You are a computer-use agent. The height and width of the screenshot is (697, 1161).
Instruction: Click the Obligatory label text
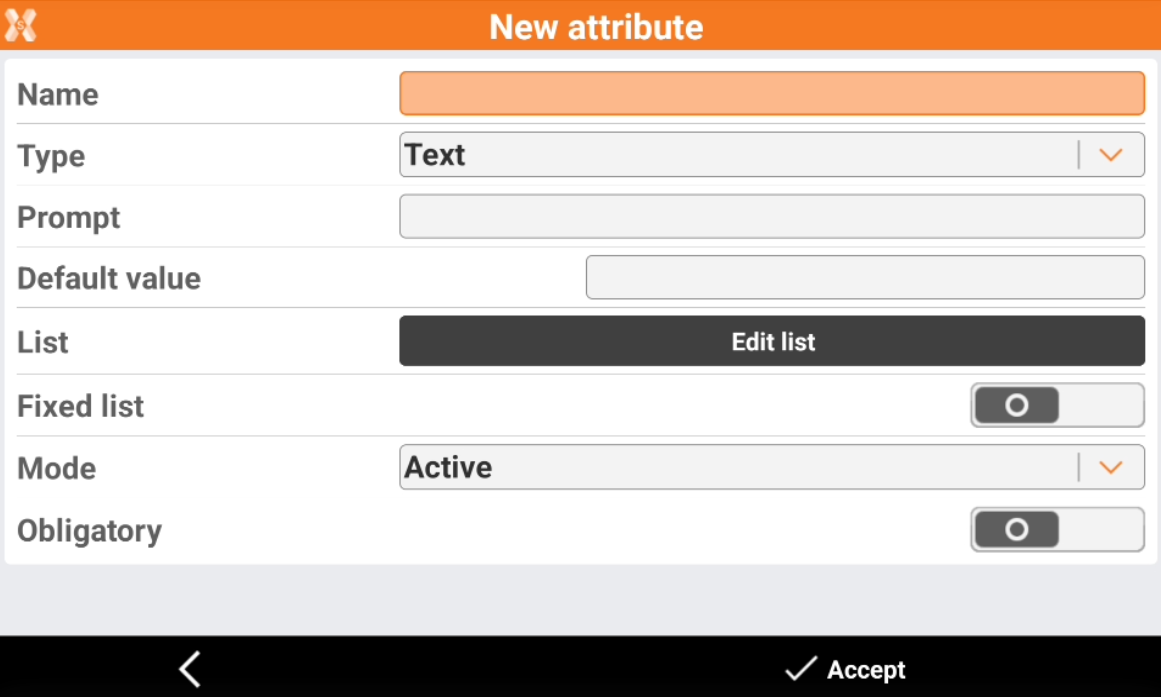click(89, 531)
